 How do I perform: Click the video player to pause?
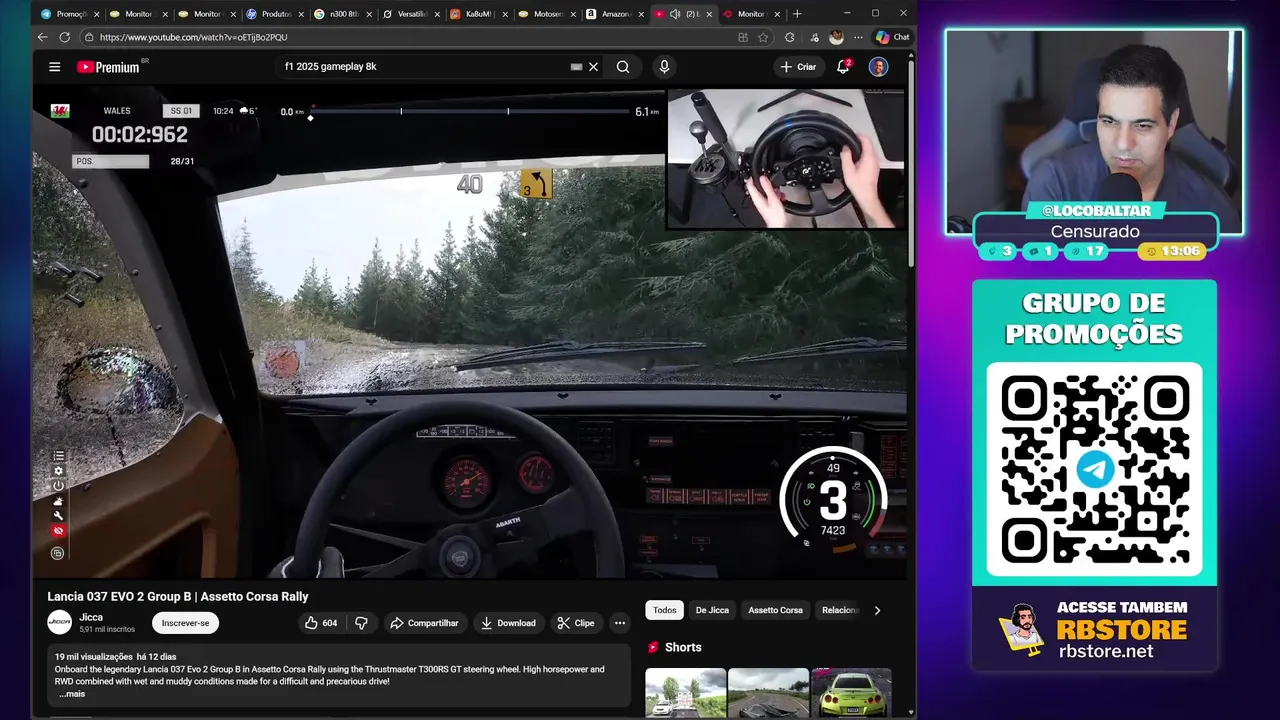point(470,335)
